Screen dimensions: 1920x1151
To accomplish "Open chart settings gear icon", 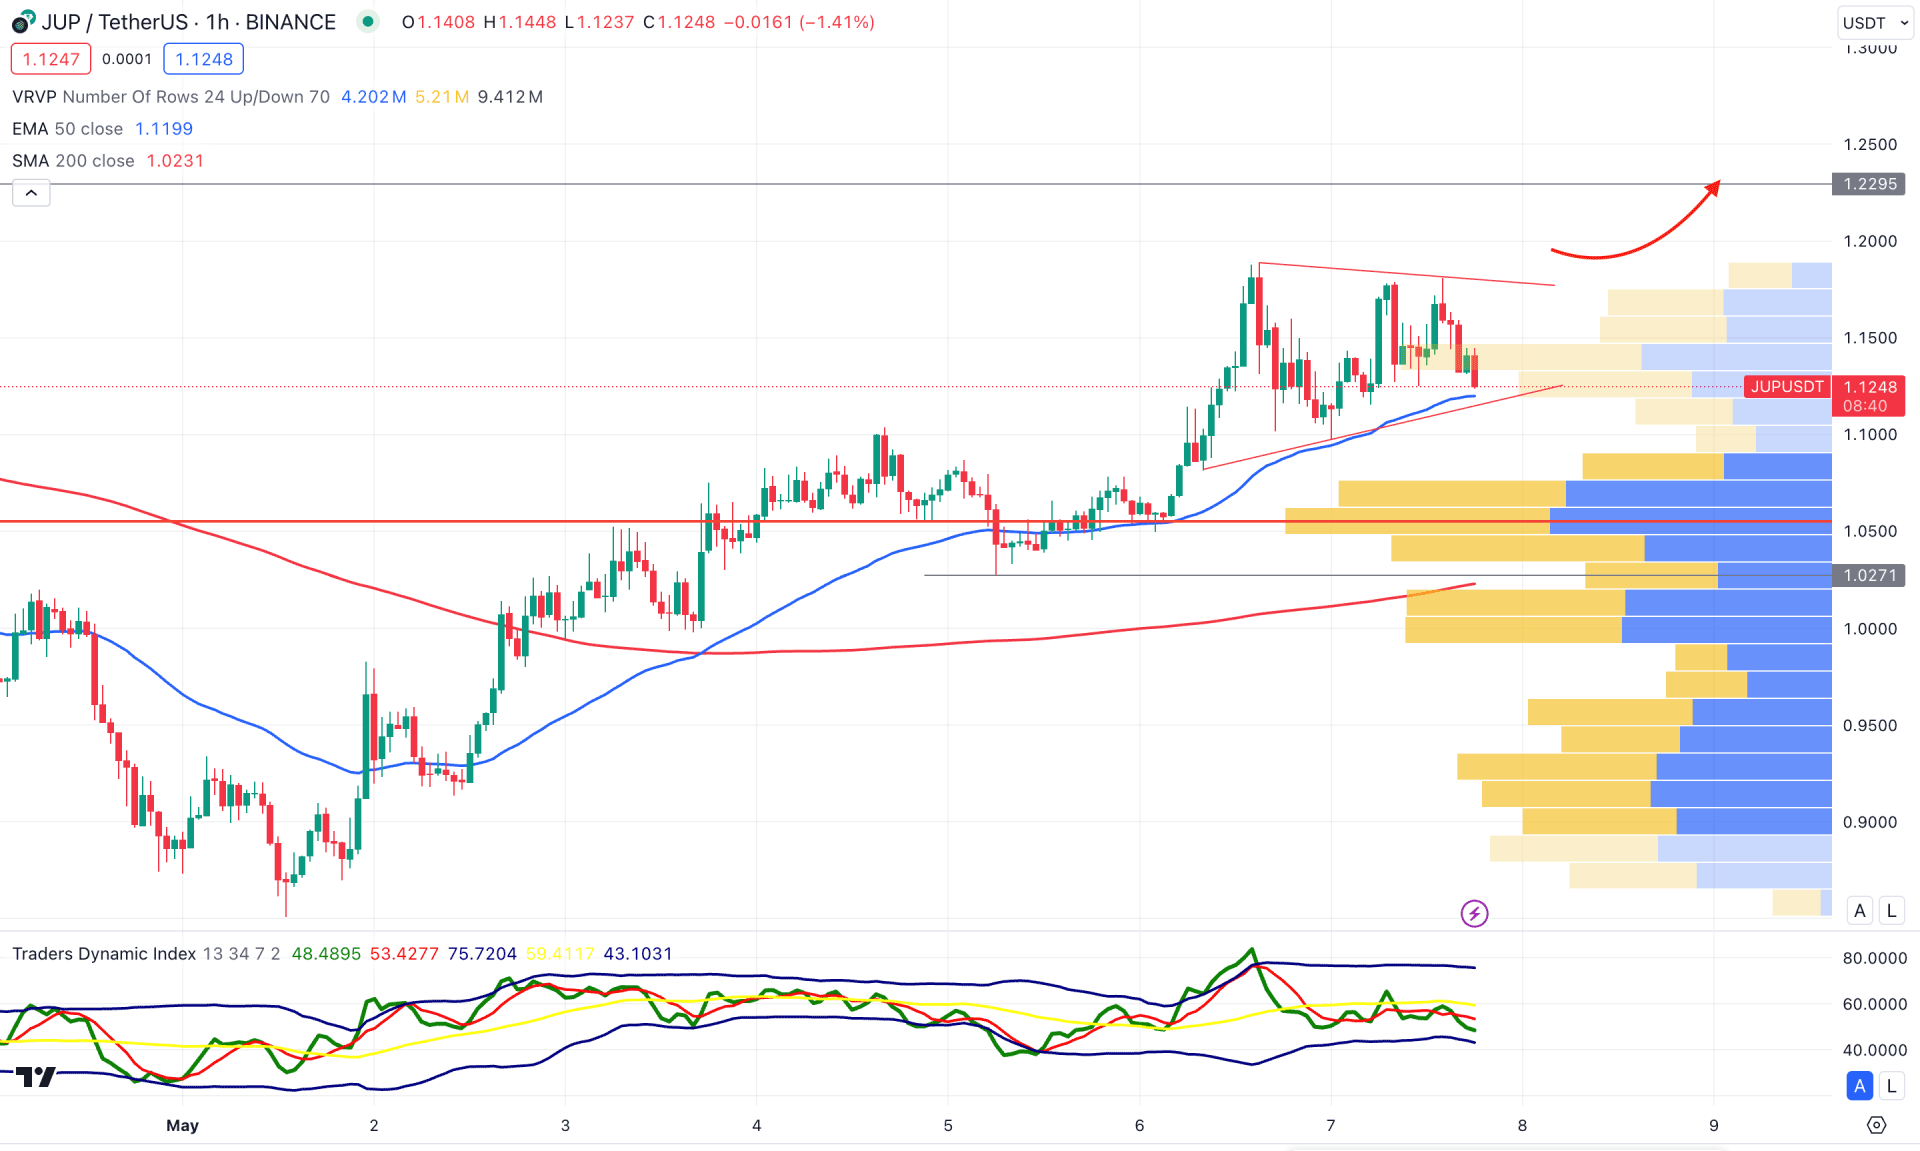I will point(1877,1125).
